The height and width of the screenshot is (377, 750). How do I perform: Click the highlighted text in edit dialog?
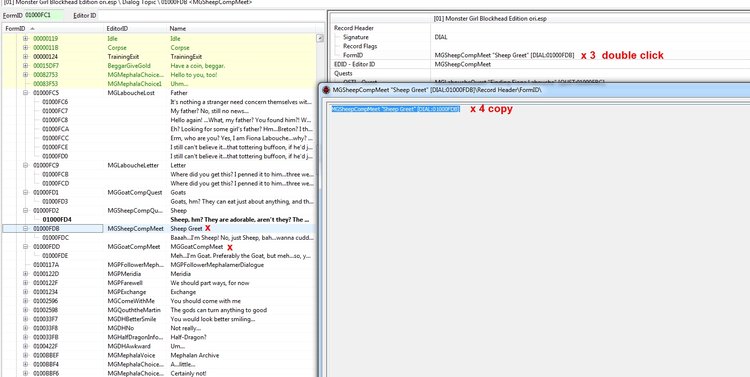pos(396,109)
